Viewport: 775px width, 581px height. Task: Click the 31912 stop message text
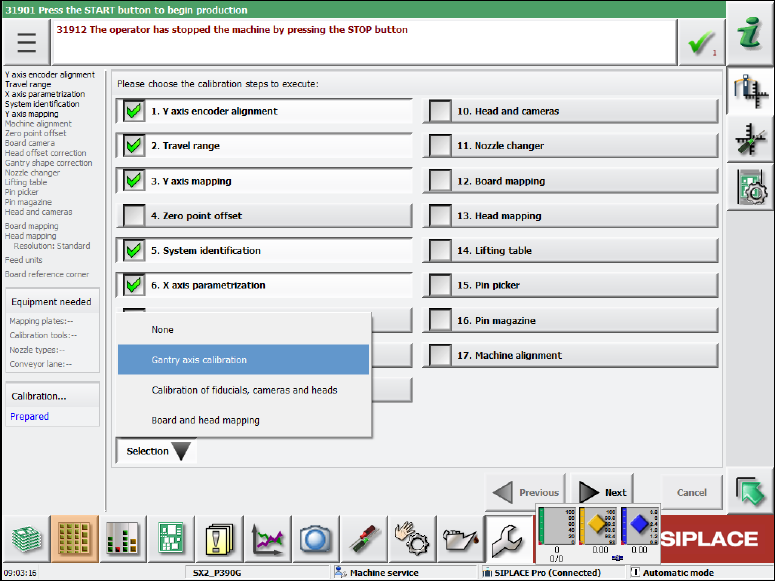pos(232,30)
